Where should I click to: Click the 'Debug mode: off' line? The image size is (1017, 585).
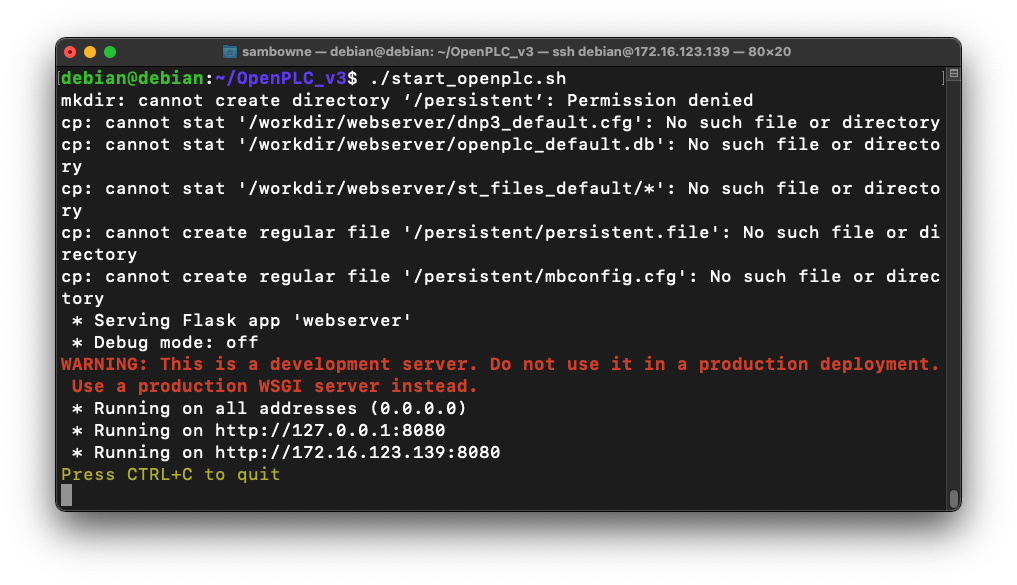pyautogui.click(x=176, y=342)
